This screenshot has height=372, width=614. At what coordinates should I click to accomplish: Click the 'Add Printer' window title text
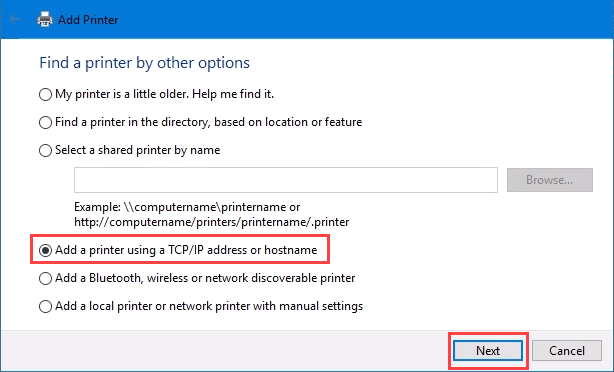coord(88,20)
